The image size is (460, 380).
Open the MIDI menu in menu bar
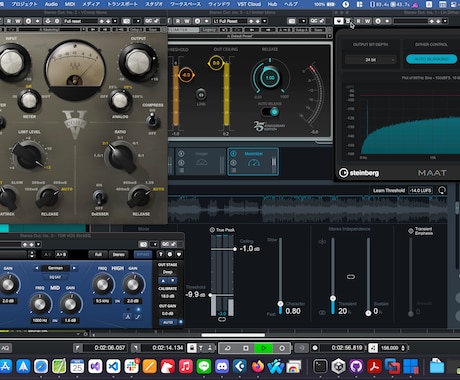pyautogui.click(x=70, y=4)
